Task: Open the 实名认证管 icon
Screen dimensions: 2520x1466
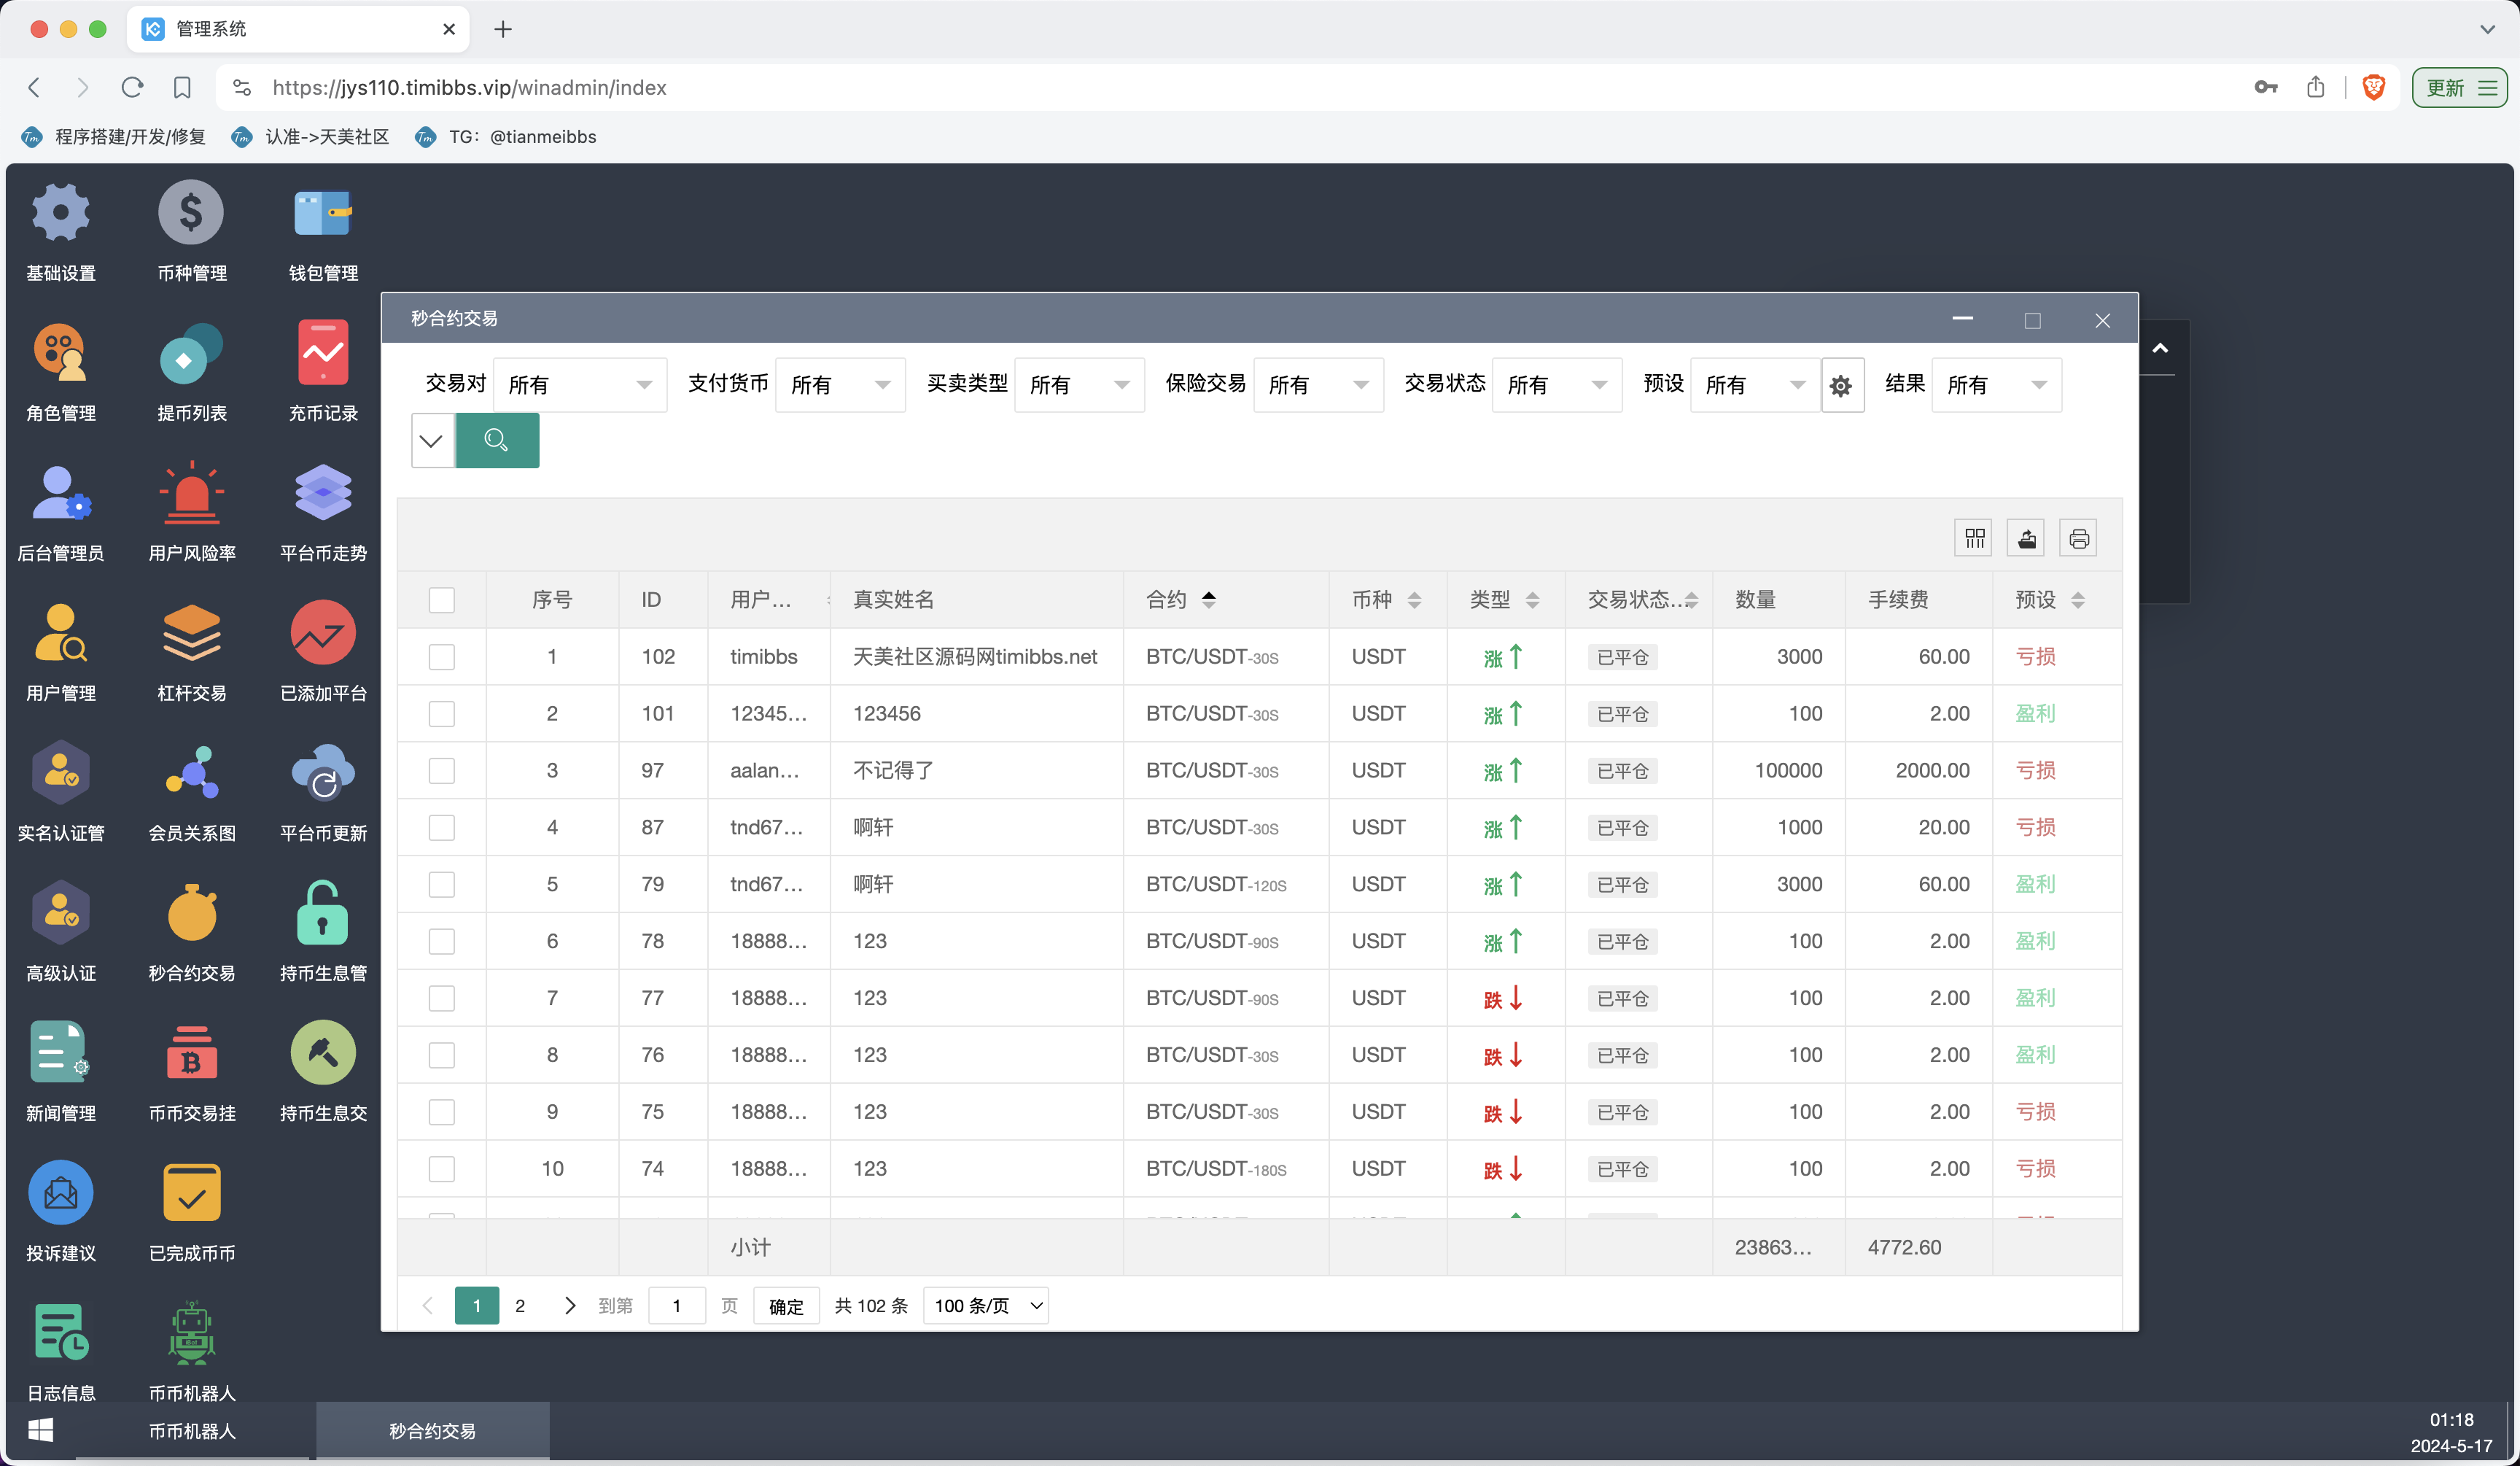Action: tap(61, 772)
